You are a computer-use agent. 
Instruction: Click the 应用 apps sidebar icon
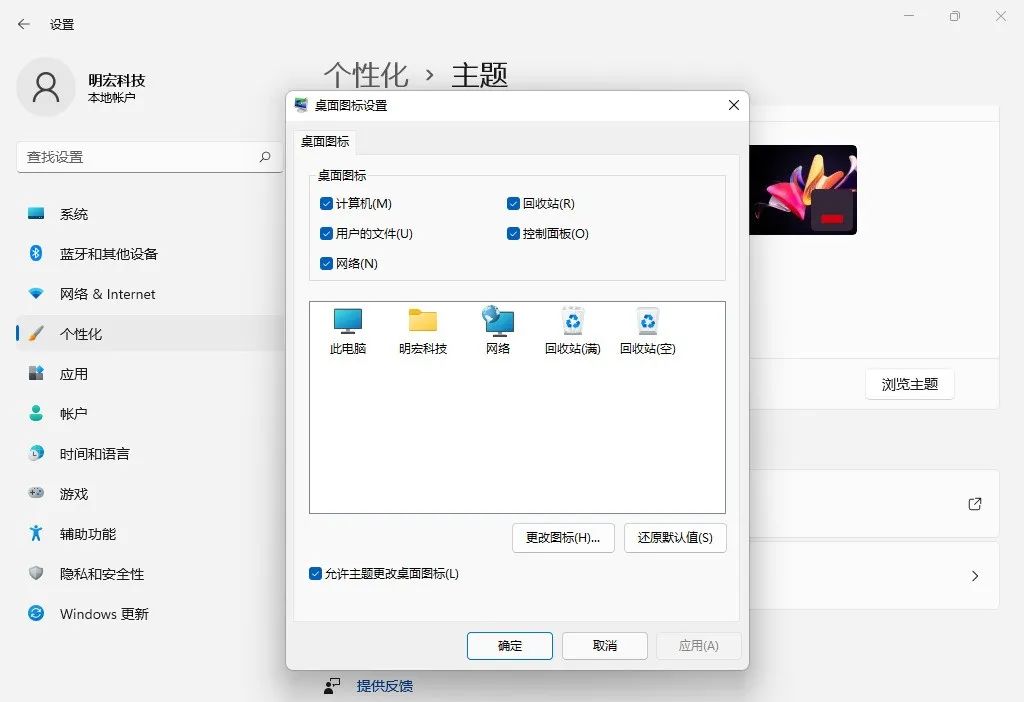point(36,373)
